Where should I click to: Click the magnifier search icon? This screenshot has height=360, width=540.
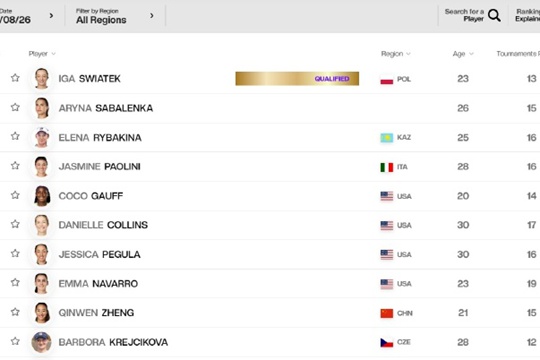pos(494,16)
